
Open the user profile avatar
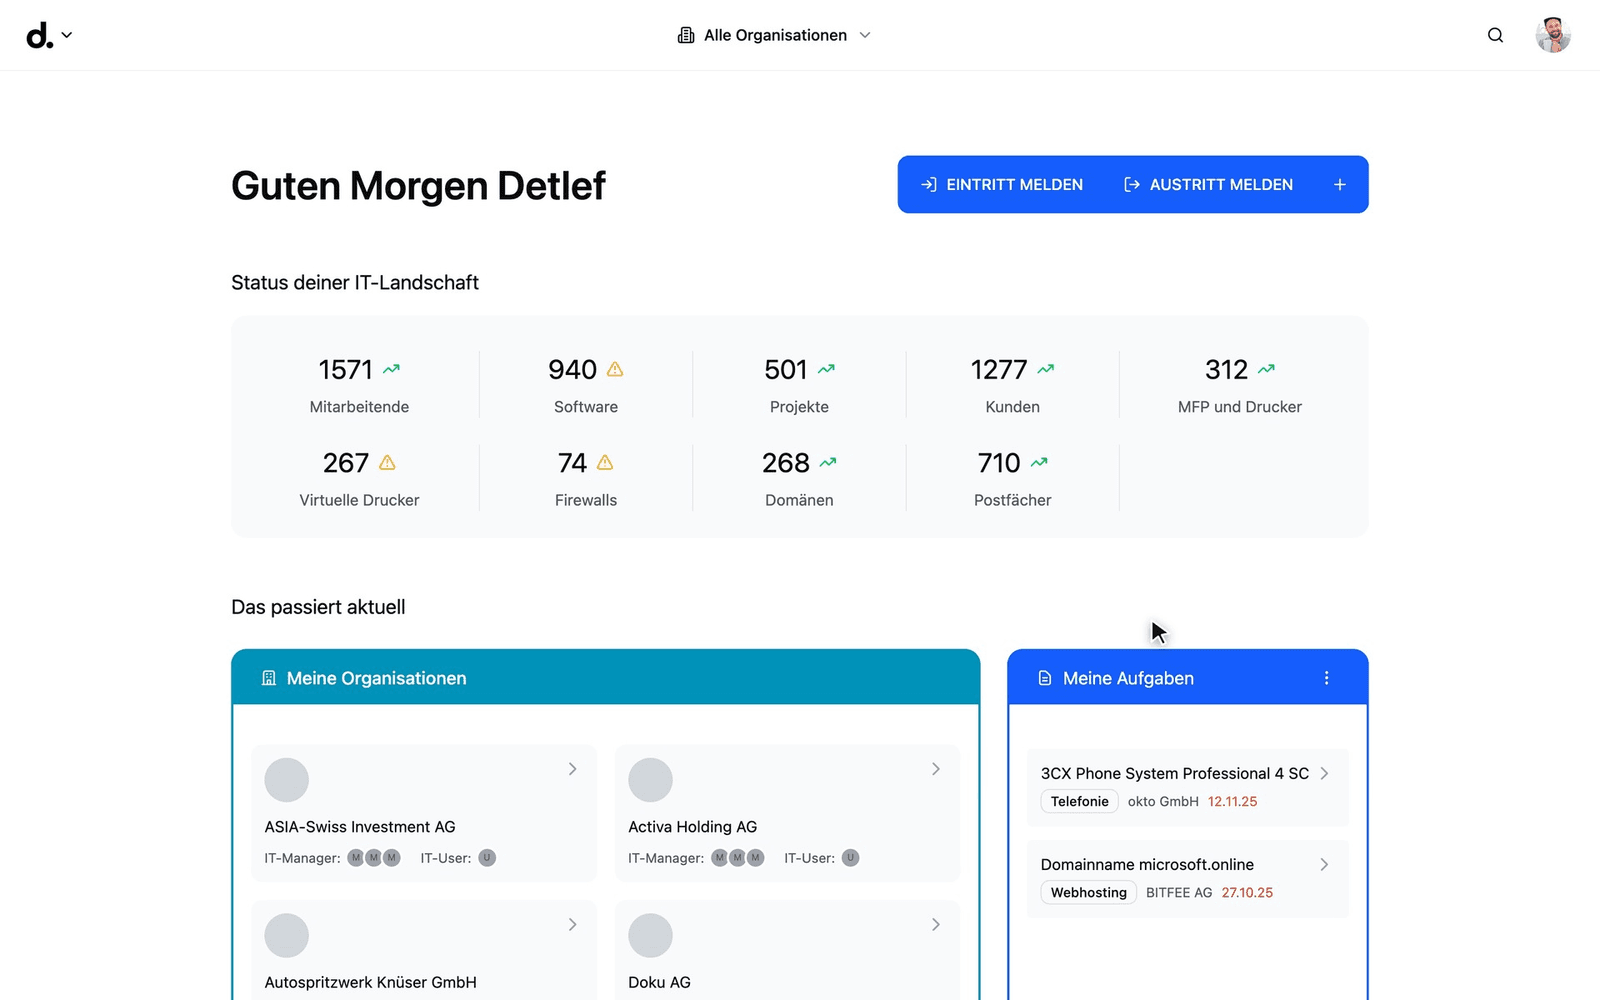(x=1553, y=35)
